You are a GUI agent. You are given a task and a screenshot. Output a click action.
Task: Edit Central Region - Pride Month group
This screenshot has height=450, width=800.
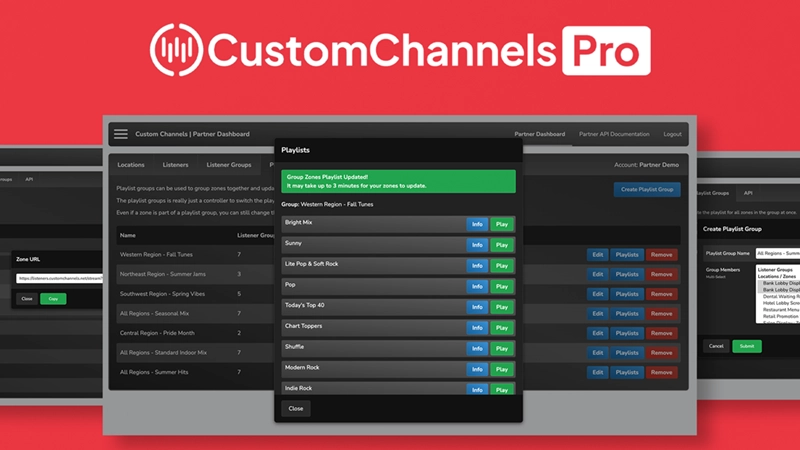(597, 333)
